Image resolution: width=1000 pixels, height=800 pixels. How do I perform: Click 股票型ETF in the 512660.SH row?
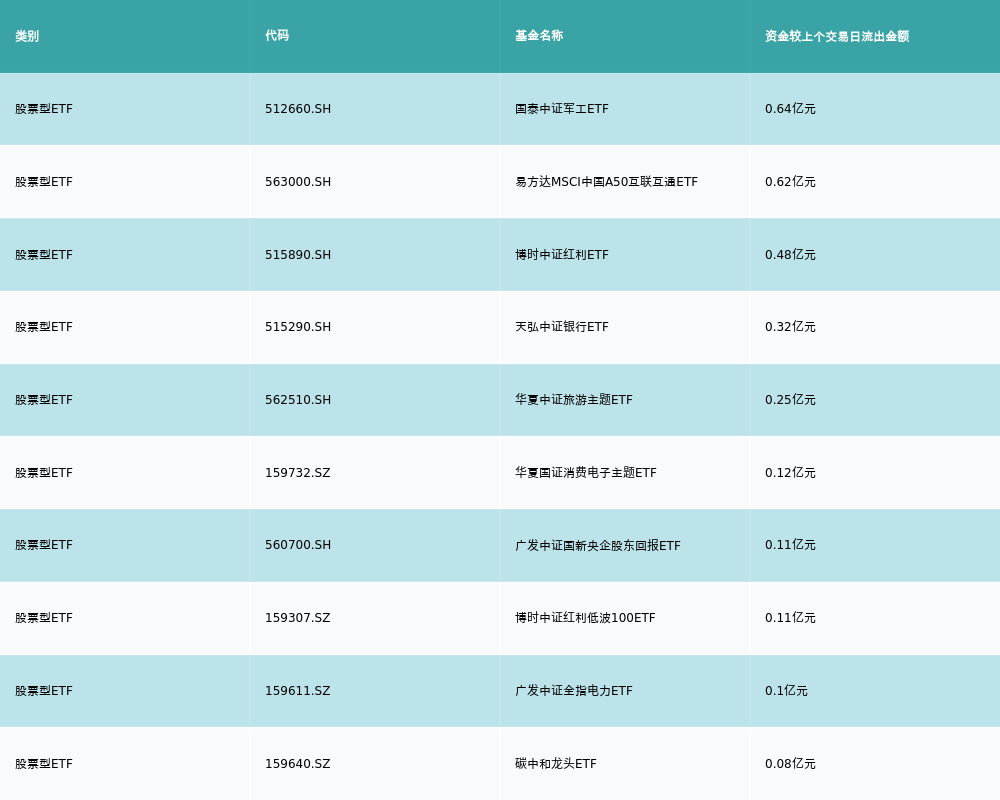click(x=44, y=109)
